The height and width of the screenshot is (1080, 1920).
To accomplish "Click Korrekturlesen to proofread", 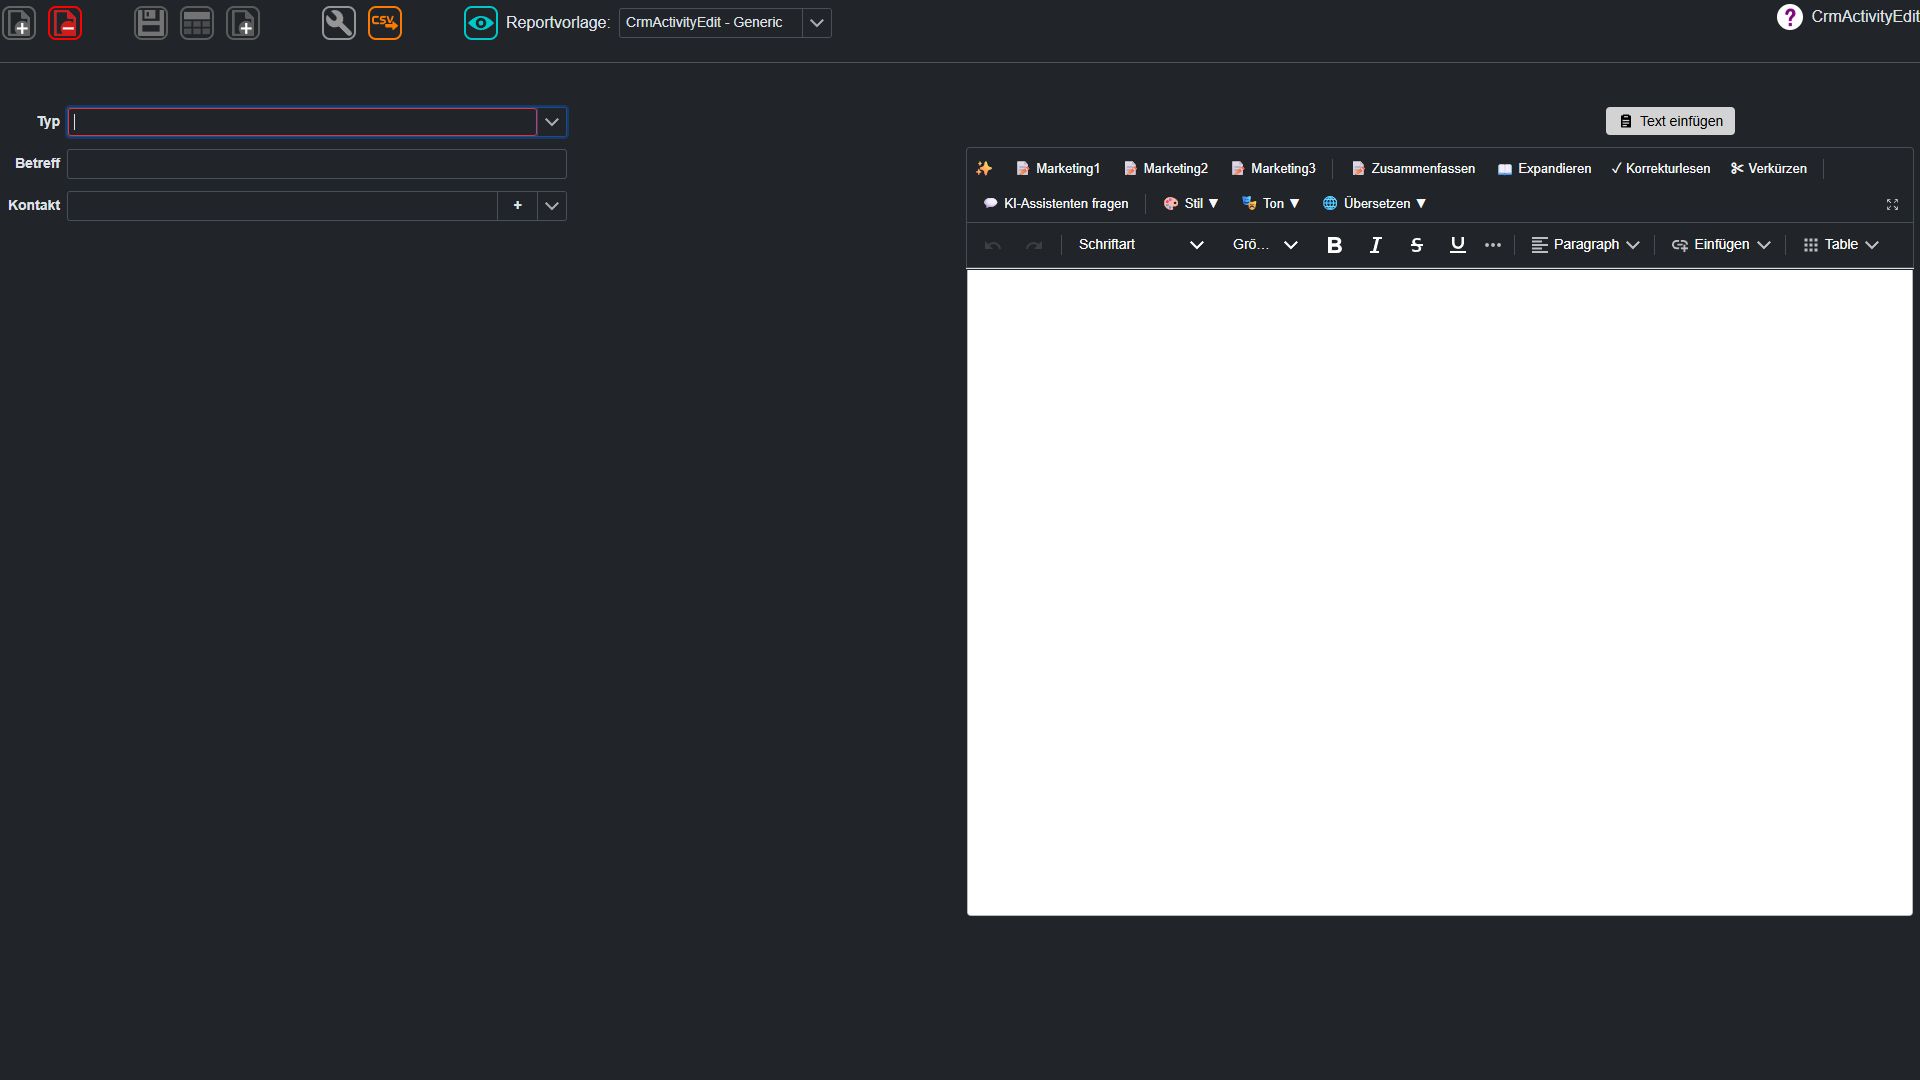I will [1660, 168].
